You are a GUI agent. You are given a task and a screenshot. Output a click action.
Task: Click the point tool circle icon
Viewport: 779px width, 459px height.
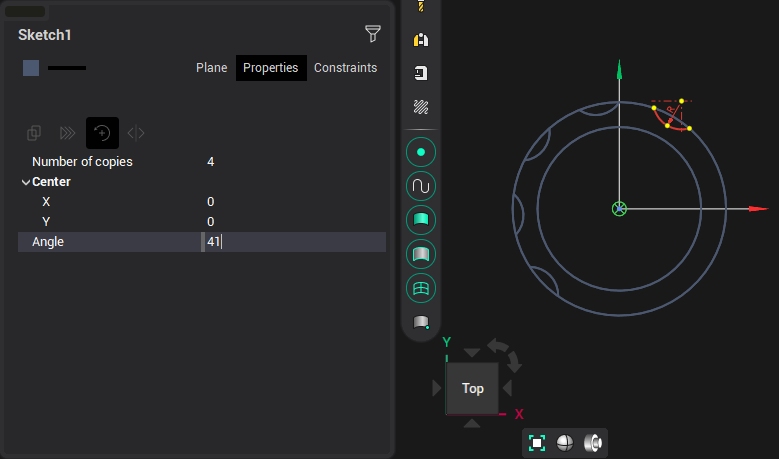pos(421,152)
